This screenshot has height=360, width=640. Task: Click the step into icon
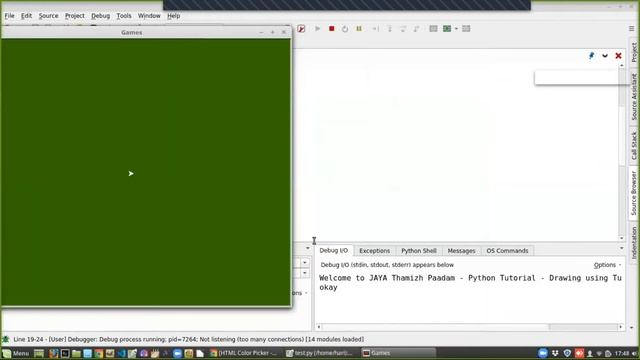pos(389,29)
